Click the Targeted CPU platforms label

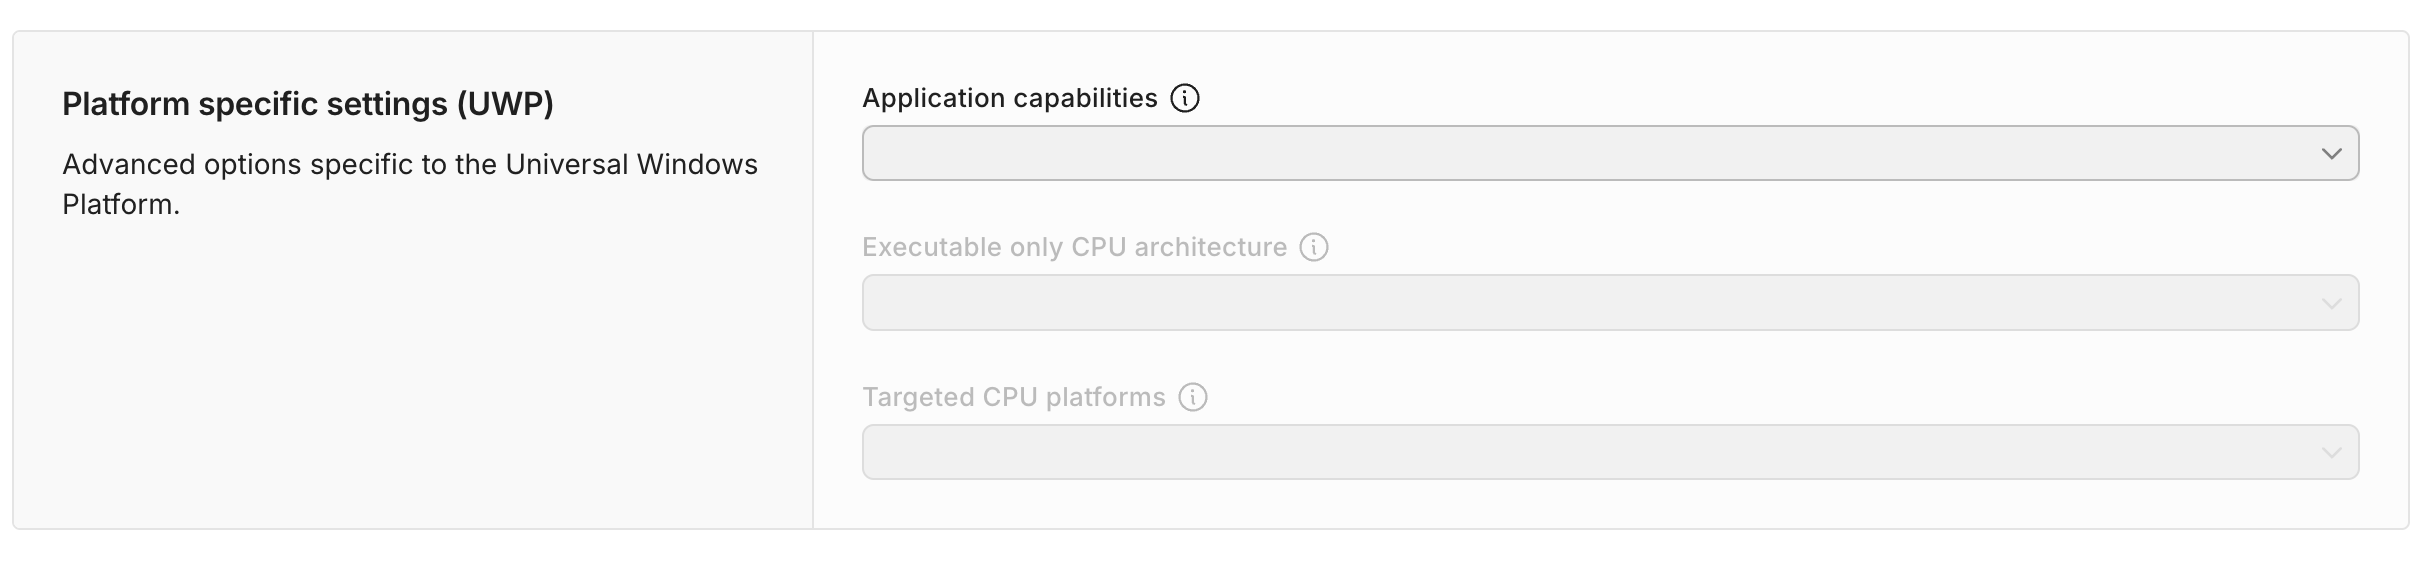coord(1013,397)
